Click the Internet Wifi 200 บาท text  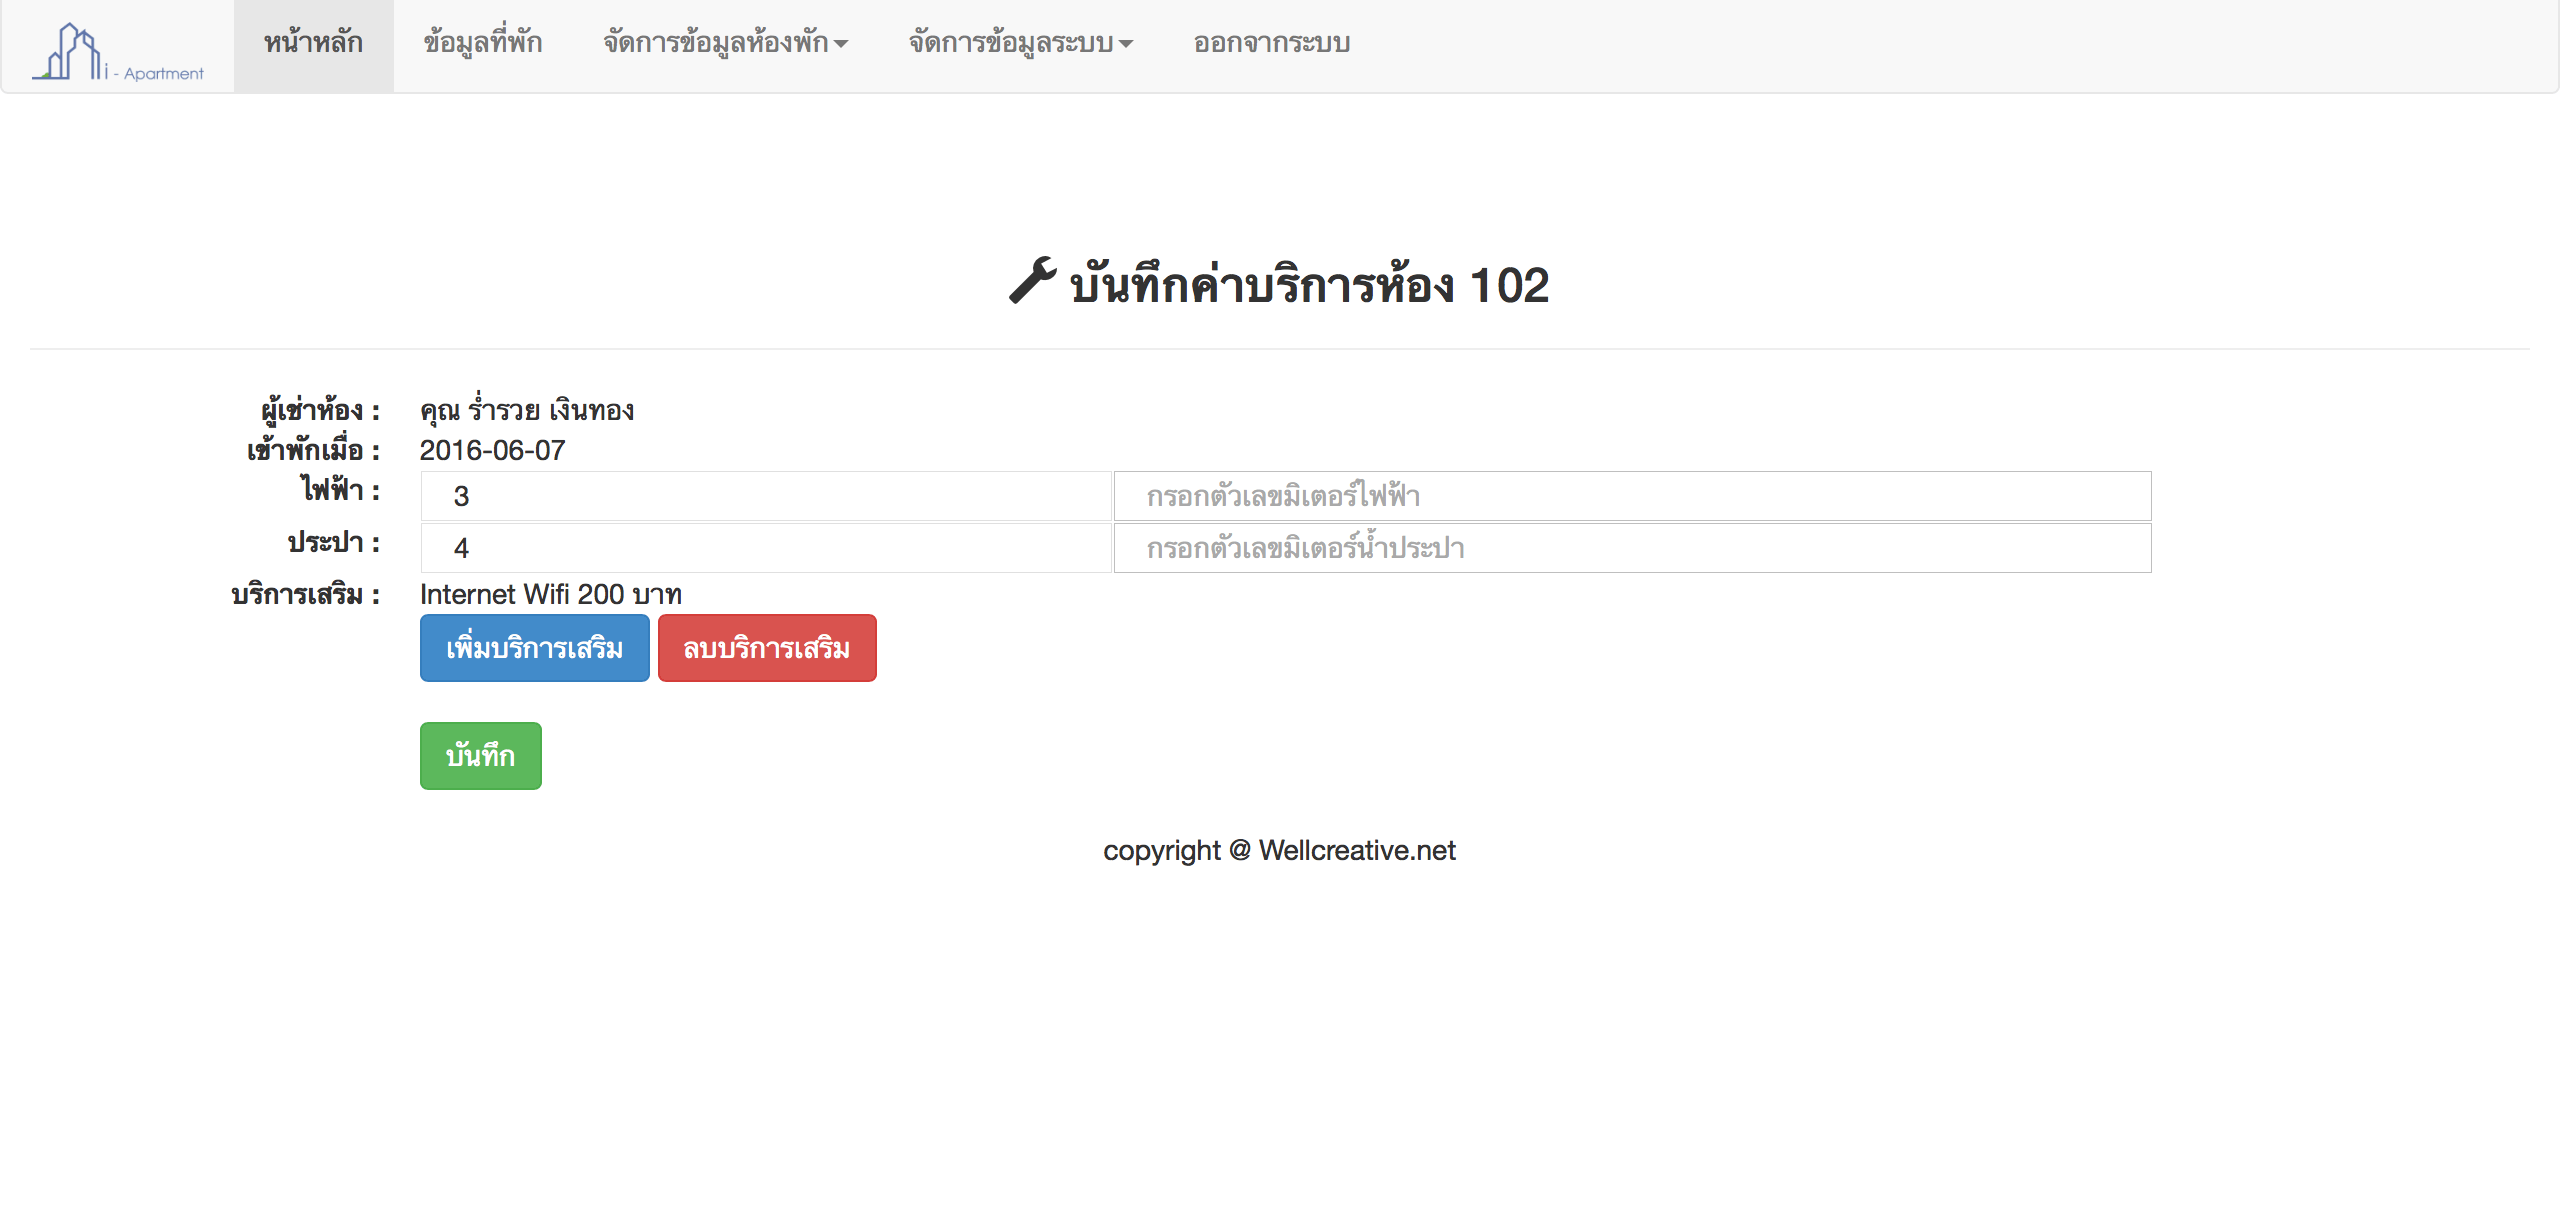pyautogui.click(x=550, y=595)
